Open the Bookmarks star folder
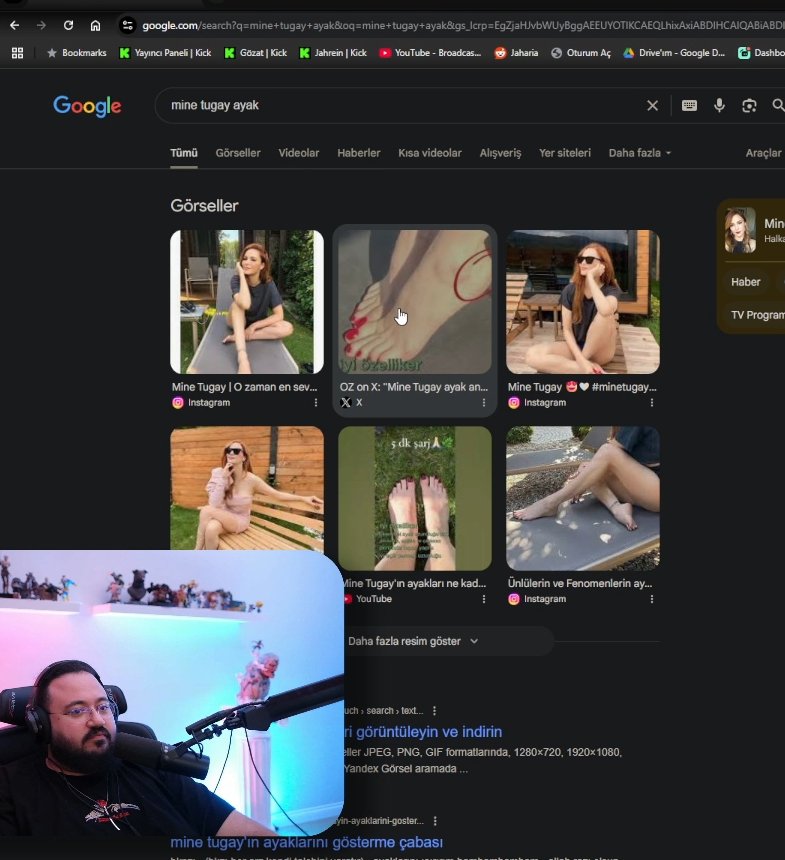 77,53
